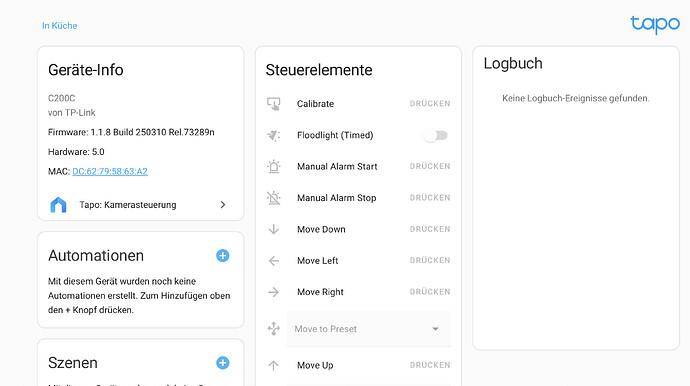The height and width of the screenshot is (386, 690).
Task: Click the Manual Alarm Stop crossed siren icon
Action: click(x=273, y=198)
